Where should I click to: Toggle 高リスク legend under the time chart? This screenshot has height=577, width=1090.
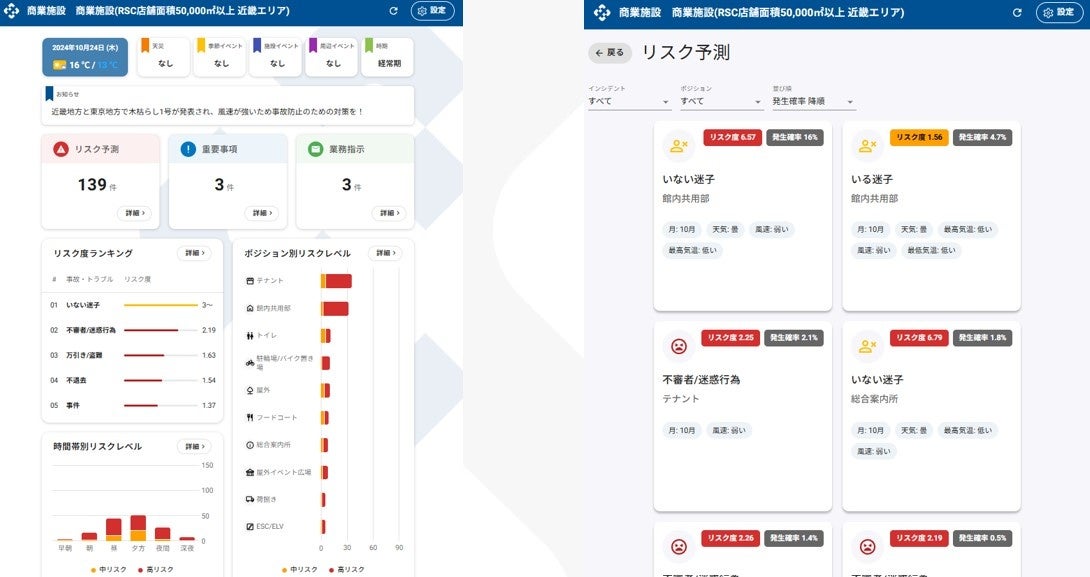[x=156, y=569]
